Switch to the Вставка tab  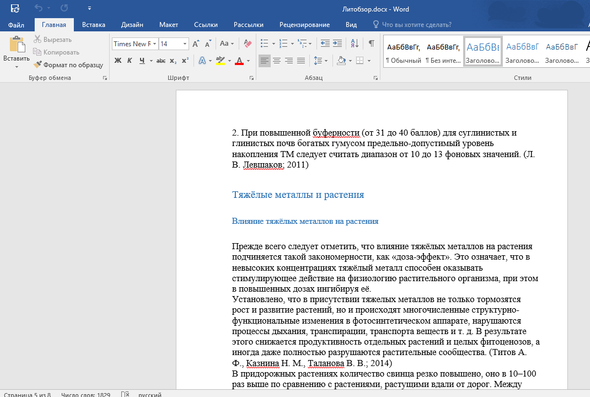click(x=93, y=25)
